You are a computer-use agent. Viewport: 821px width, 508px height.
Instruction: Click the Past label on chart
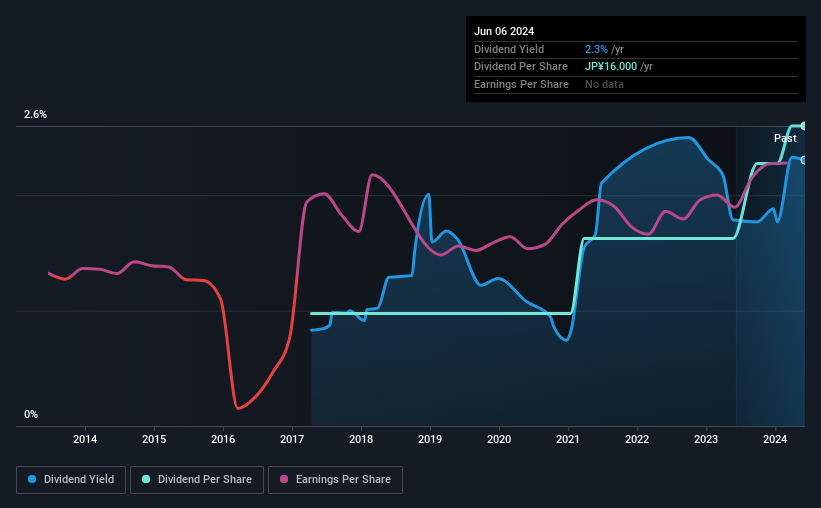785,138
